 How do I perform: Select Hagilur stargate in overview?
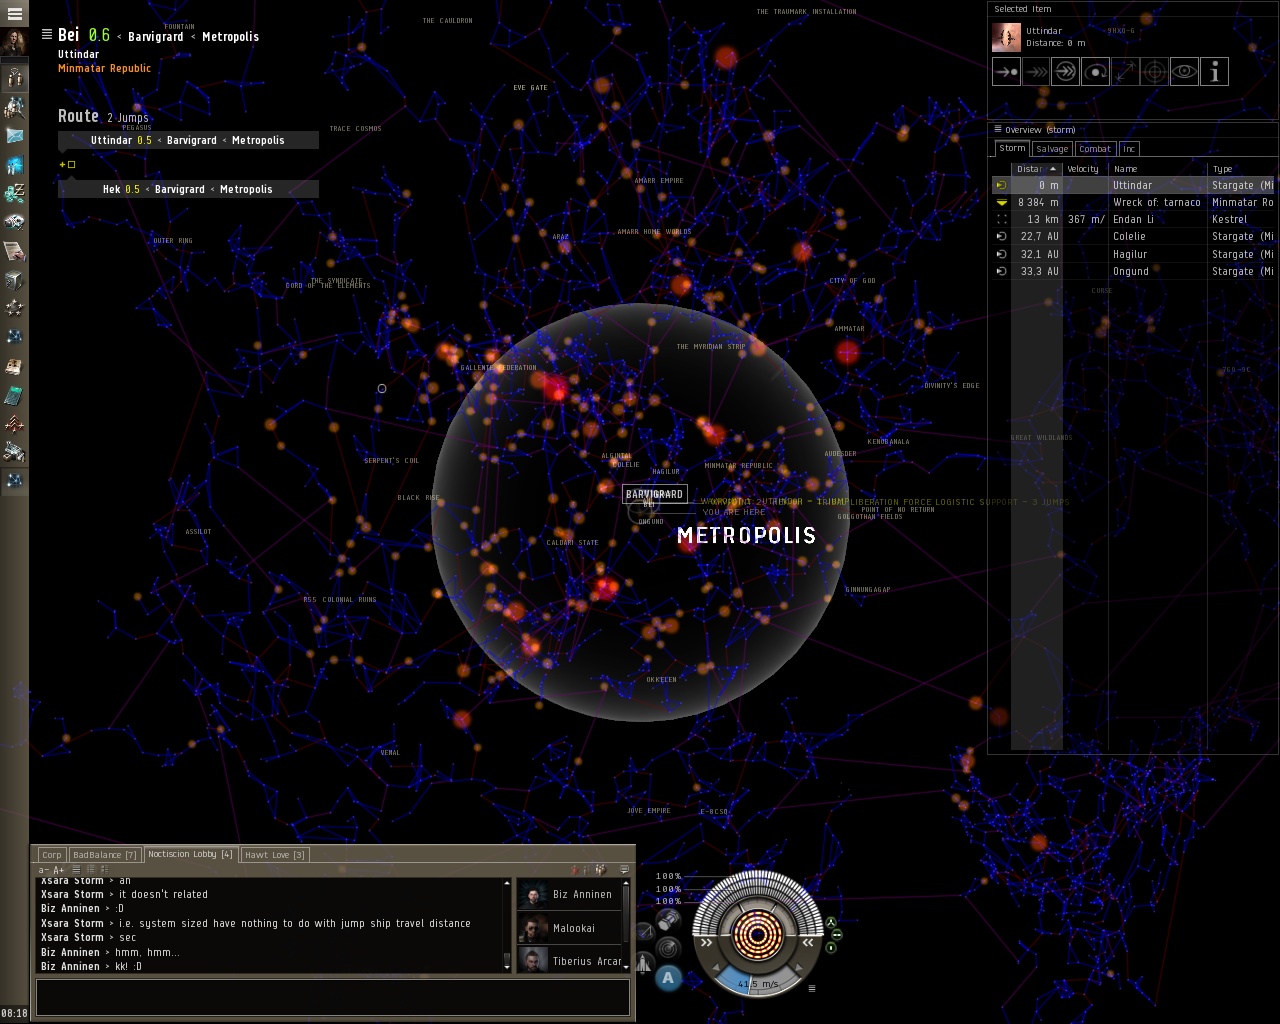1134,254
